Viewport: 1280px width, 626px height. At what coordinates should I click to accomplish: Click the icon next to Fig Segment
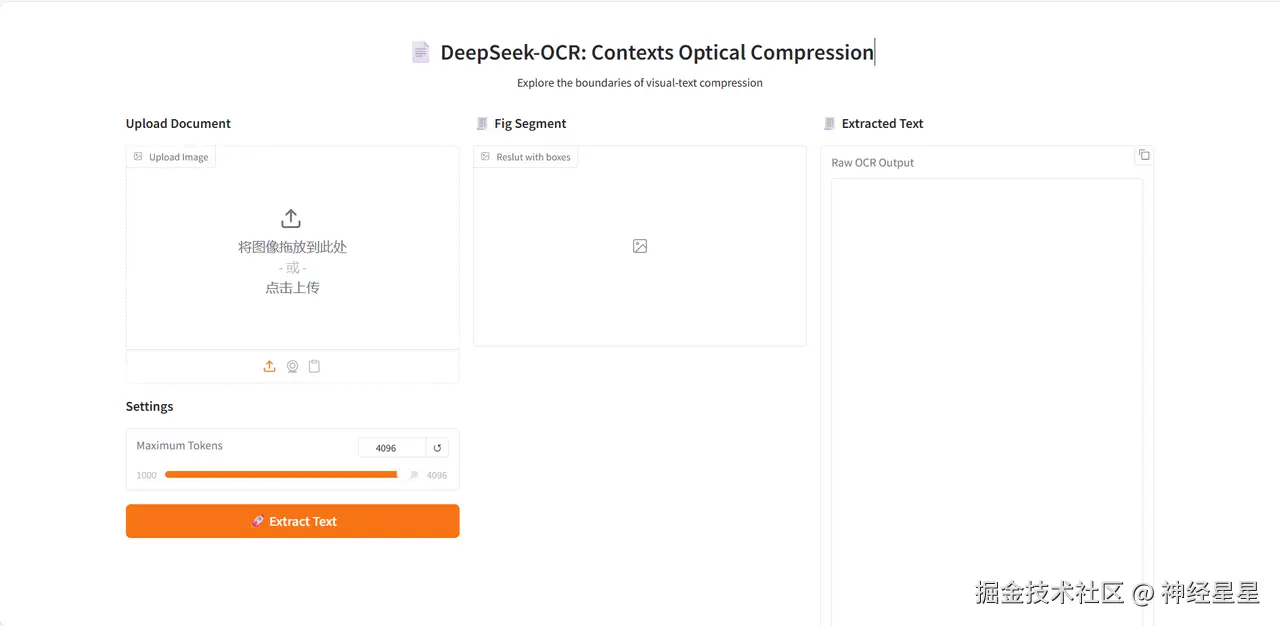point(482,124)
